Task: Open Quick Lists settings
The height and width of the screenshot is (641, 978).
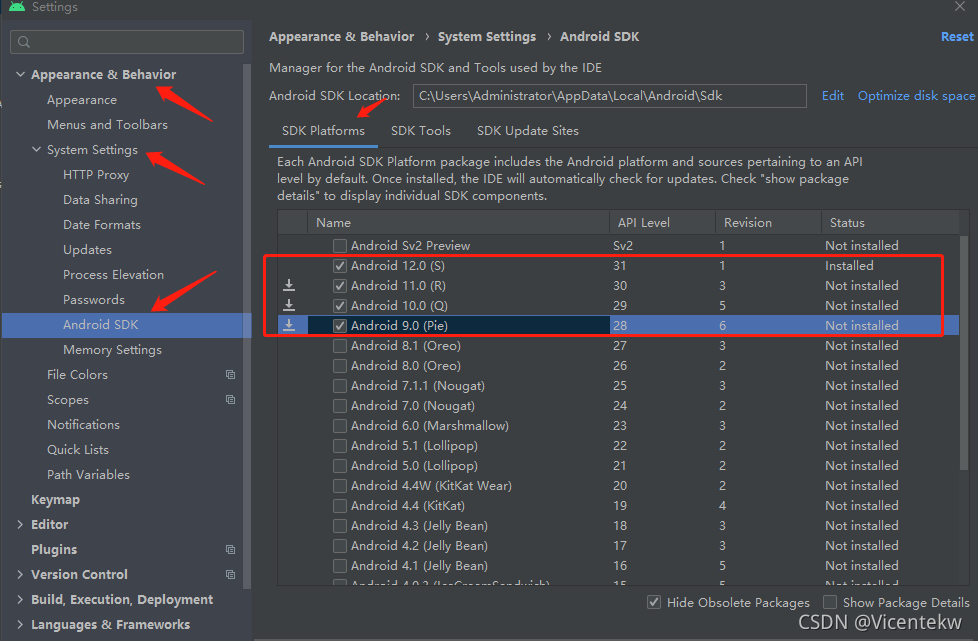Action: tap(78, 450)
